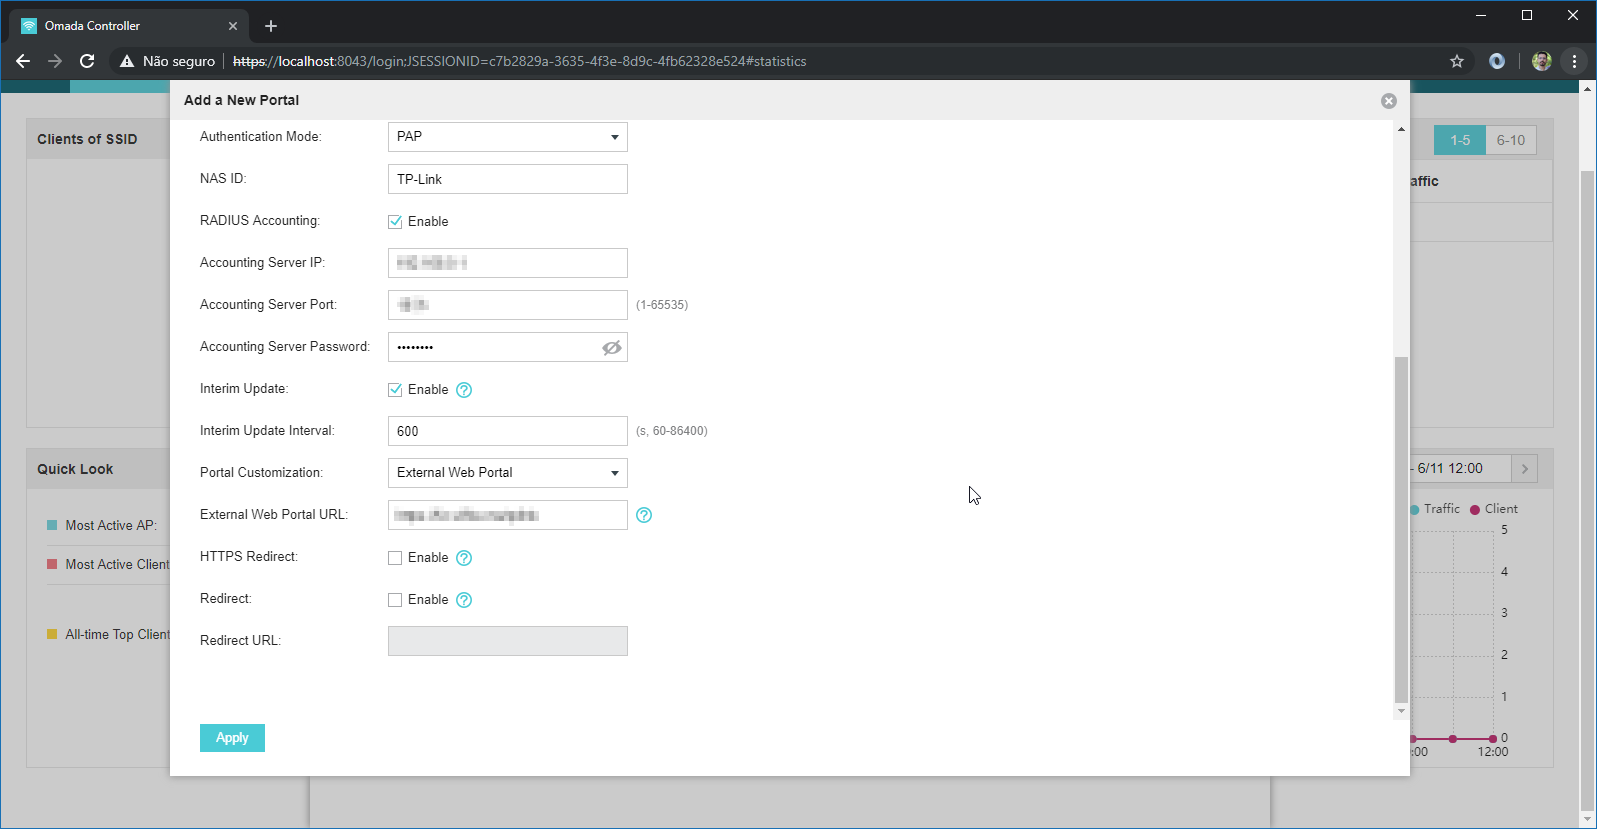Screen dimensions: 1597x829
Task: Enable the HTTPS Redirect checkbox
Action: point(395,558)
